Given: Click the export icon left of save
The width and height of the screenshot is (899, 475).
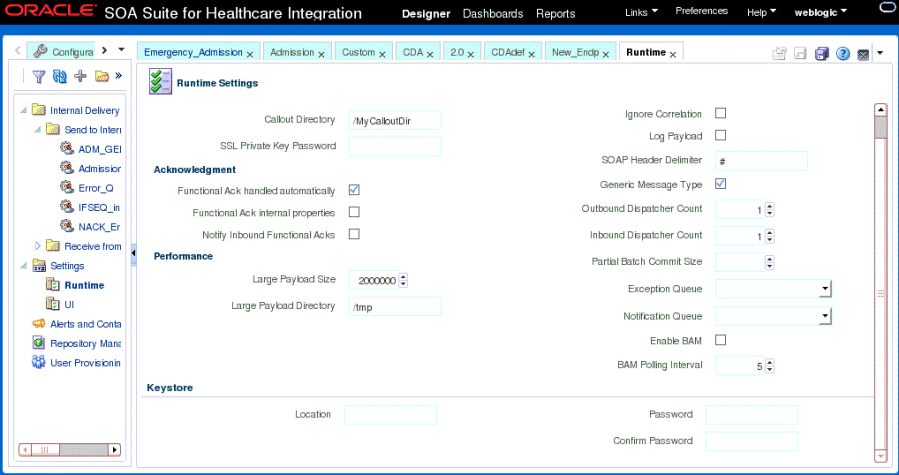Looking at the screenshot, I should 779,53.
